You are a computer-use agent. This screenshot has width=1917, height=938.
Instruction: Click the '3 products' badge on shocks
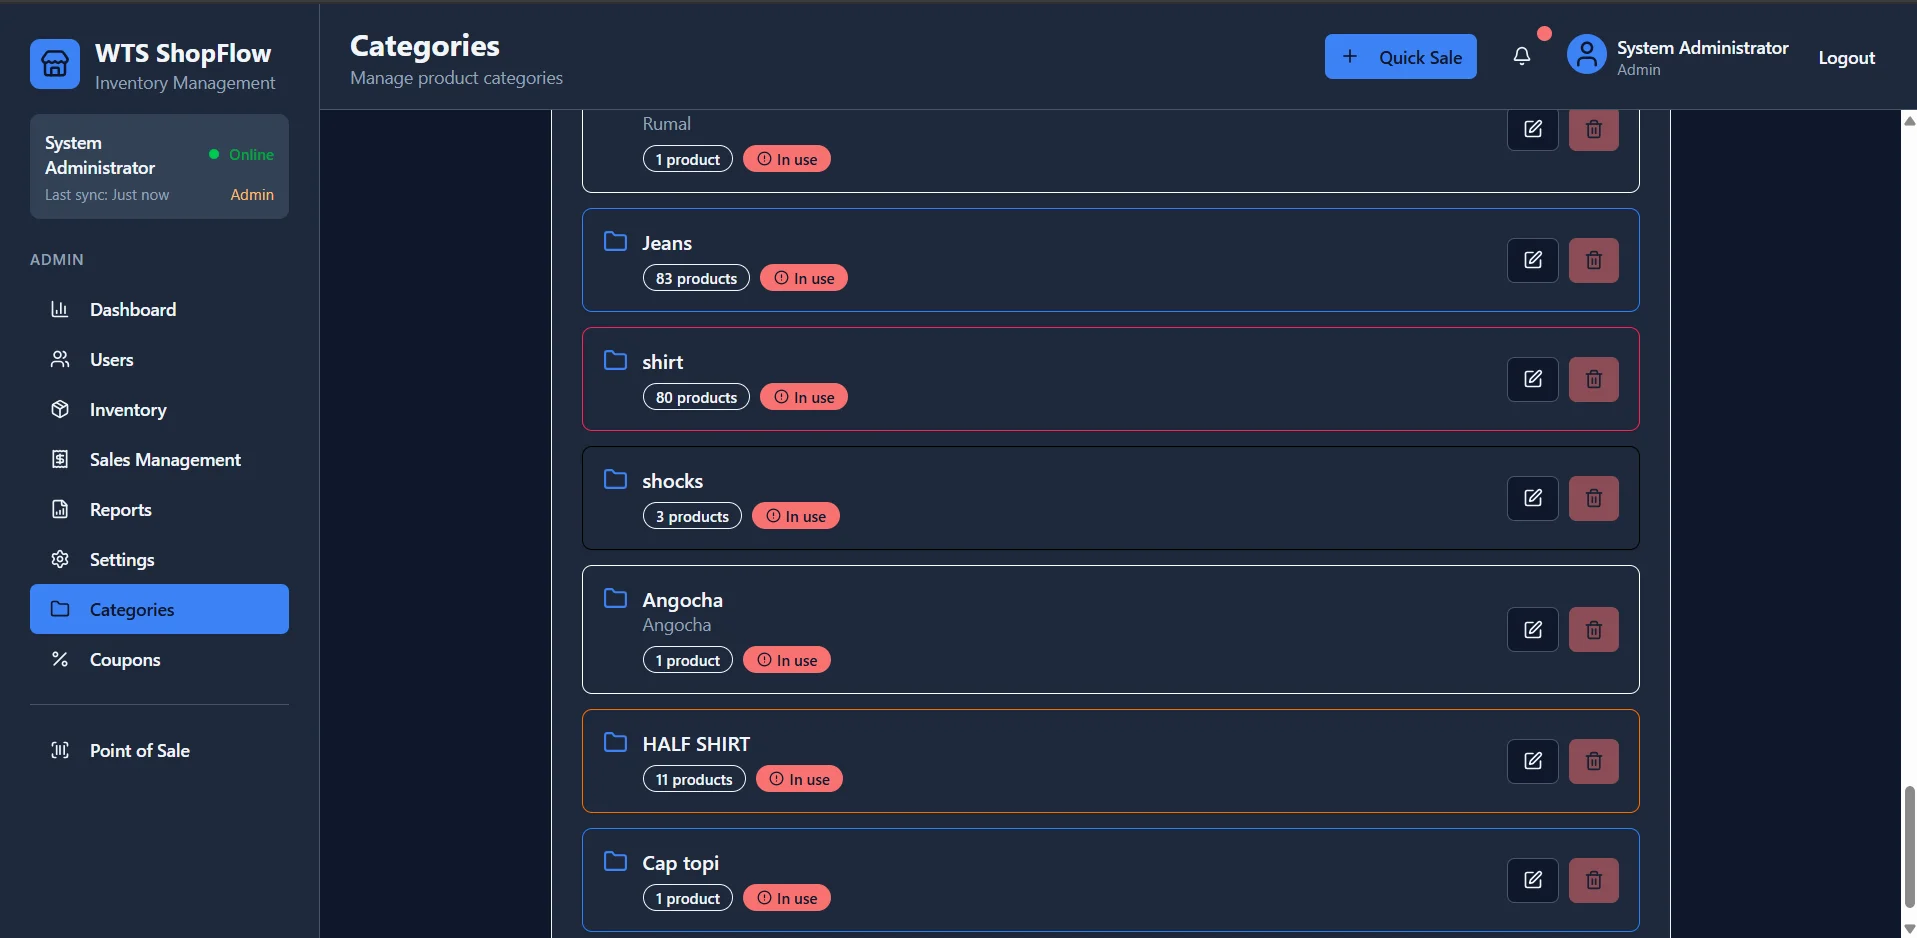(x=692, y=516)
